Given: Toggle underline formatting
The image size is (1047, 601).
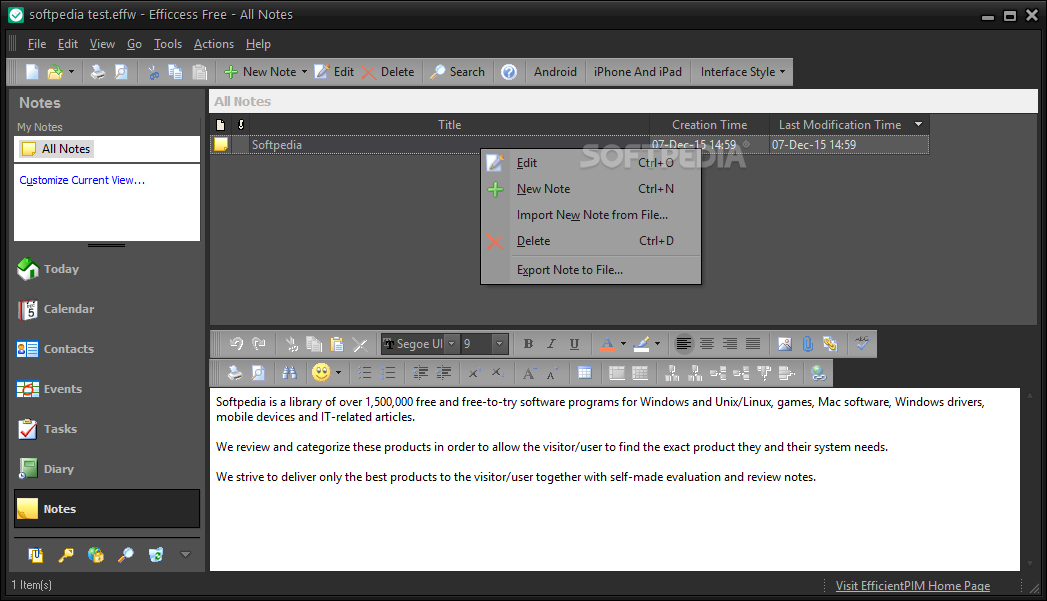Looking at the screenshot, I should 574,344.
